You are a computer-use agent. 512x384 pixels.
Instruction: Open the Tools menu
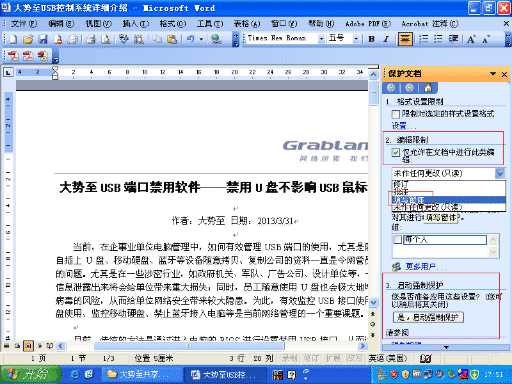coord(210,24)
